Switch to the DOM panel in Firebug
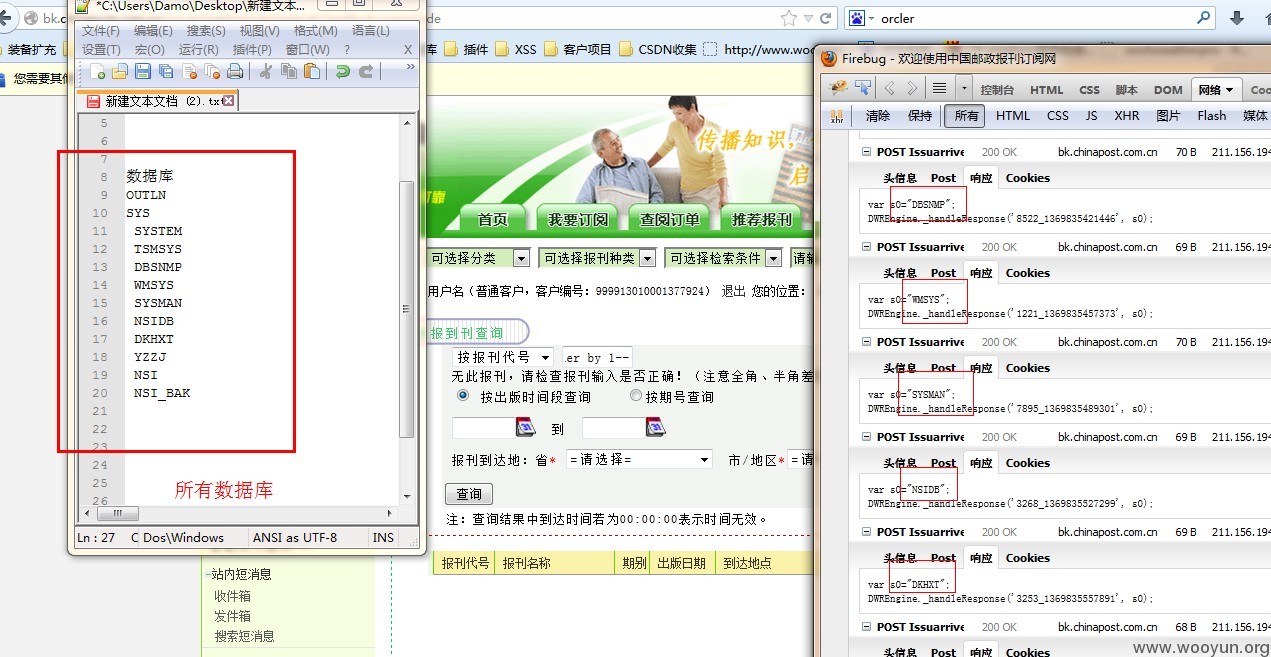This screenshot has height=657, width=1271. tap(1168, 90)
